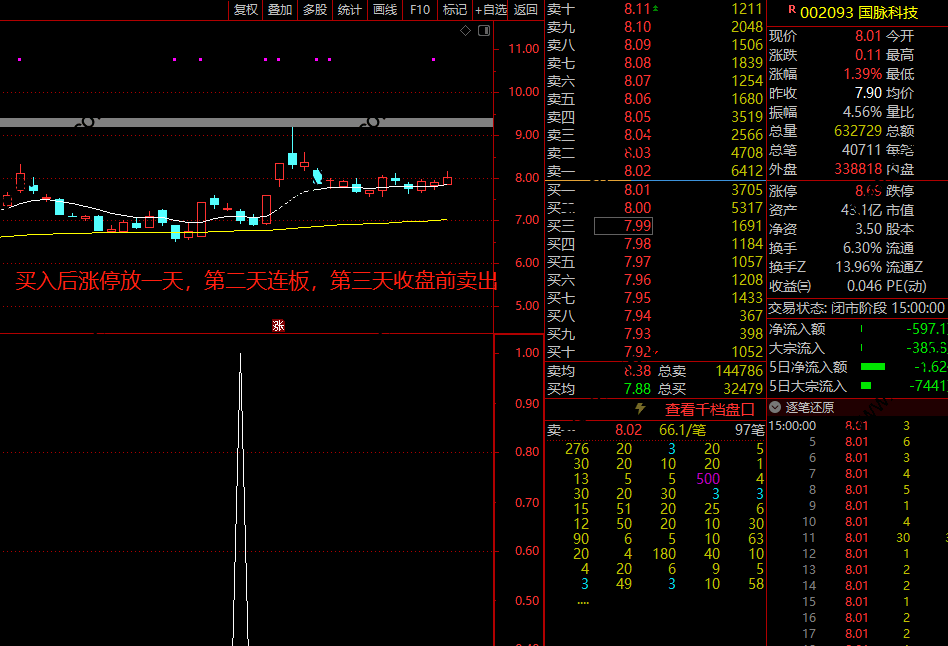Click the 净资 value 3.50

[868, 229]
